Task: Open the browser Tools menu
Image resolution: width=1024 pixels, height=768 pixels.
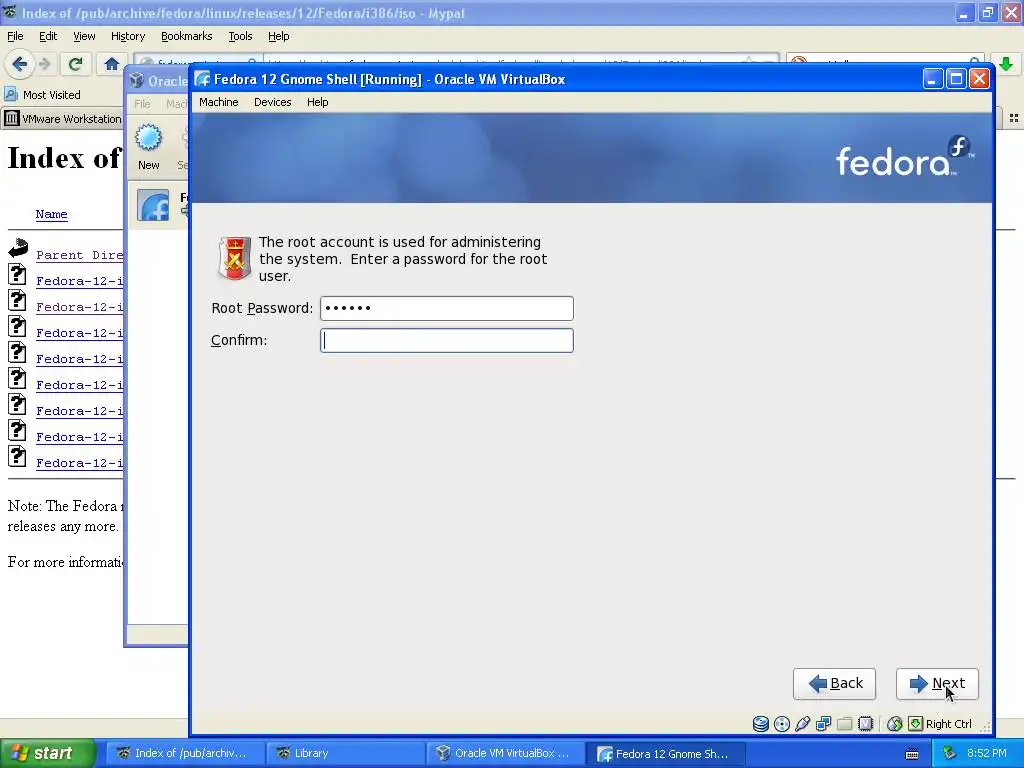Action: coord(240,36)
